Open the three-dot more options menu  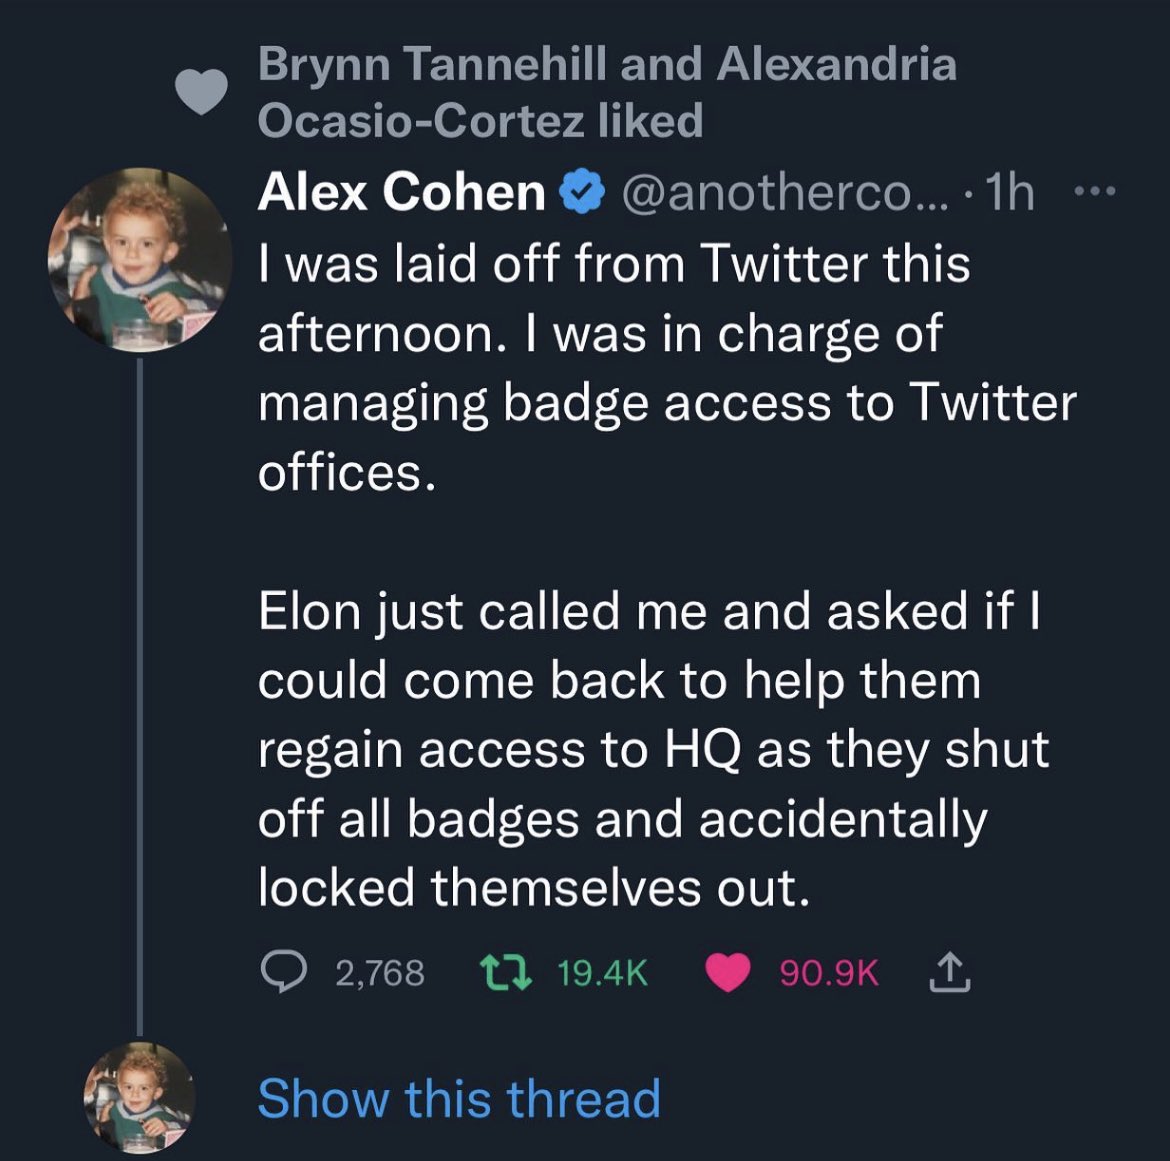1095,192
